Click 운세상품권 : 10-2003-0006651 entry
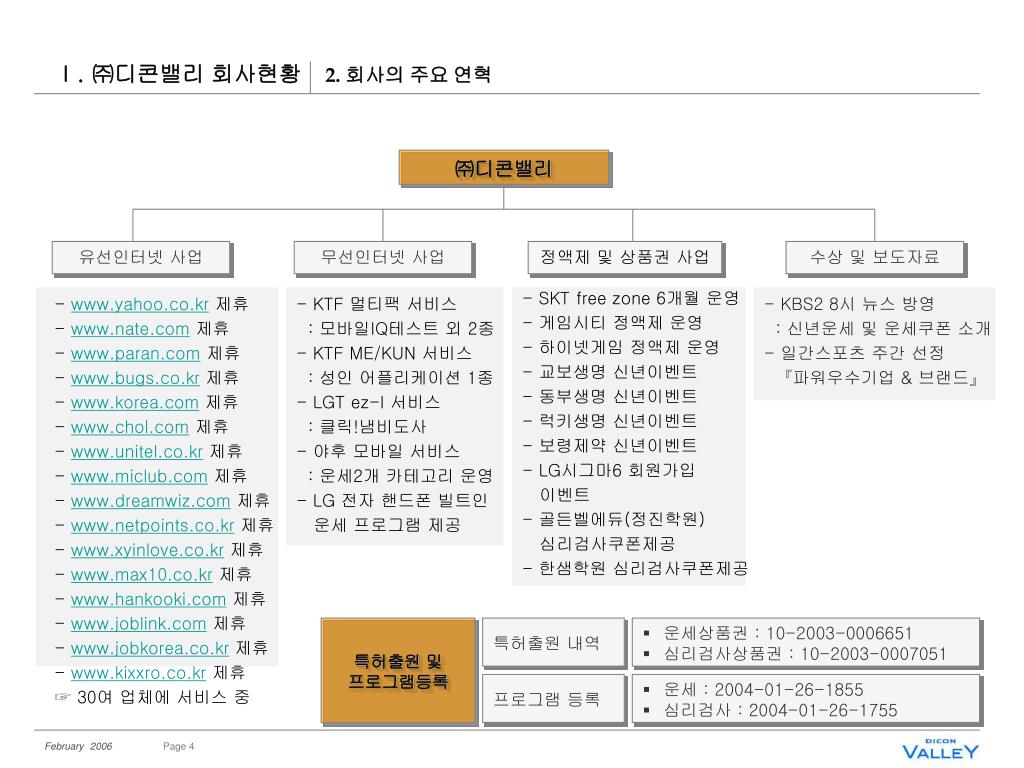The image size is (1024, 768). (787, 633)
